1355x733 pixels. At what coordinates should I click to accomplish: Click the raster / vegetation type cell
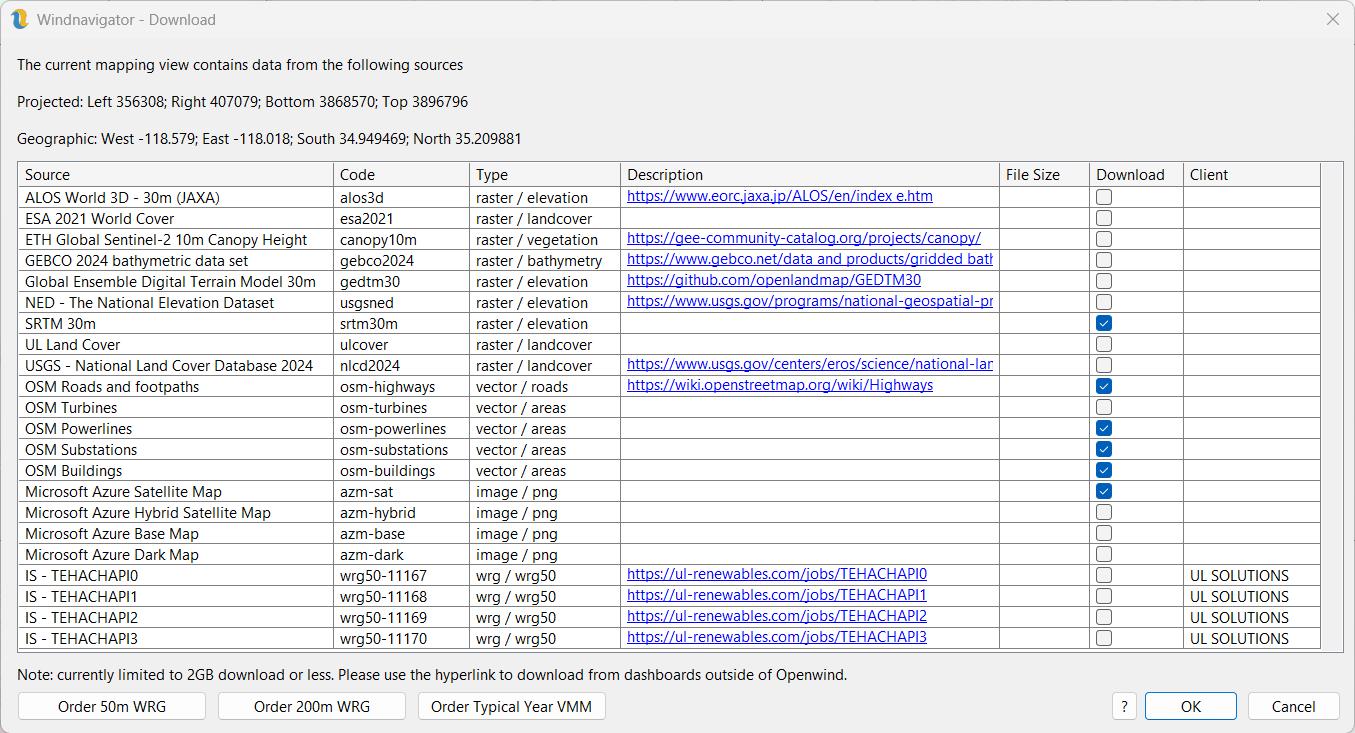[545, 239]
